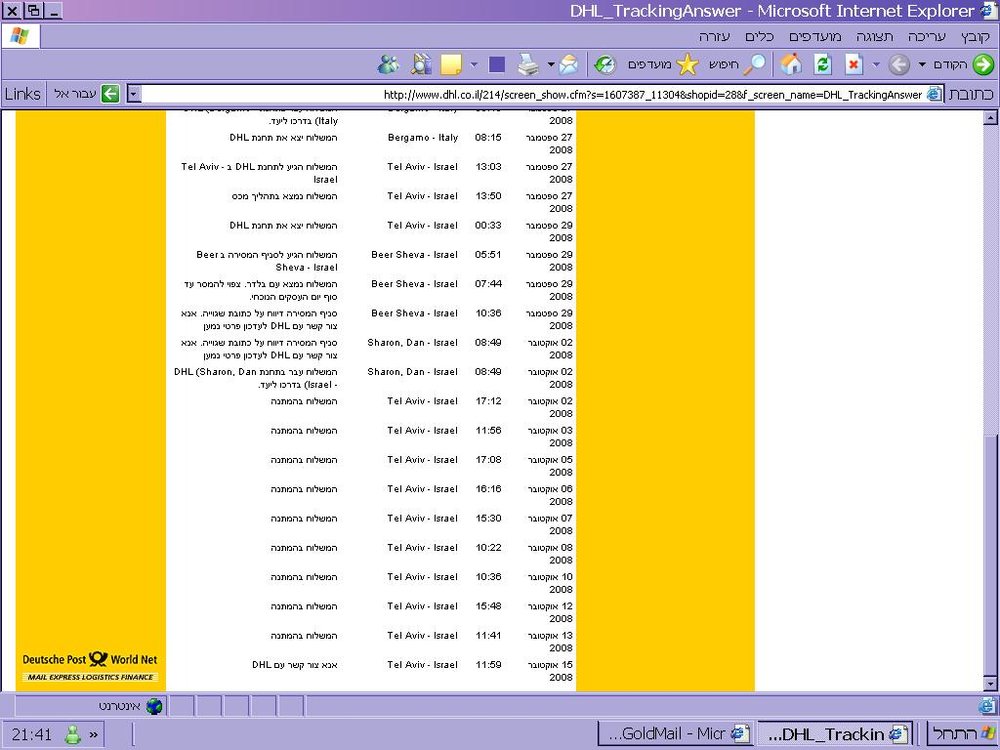Switch to the DHL_Trackin taskbar button

point(835,734)
